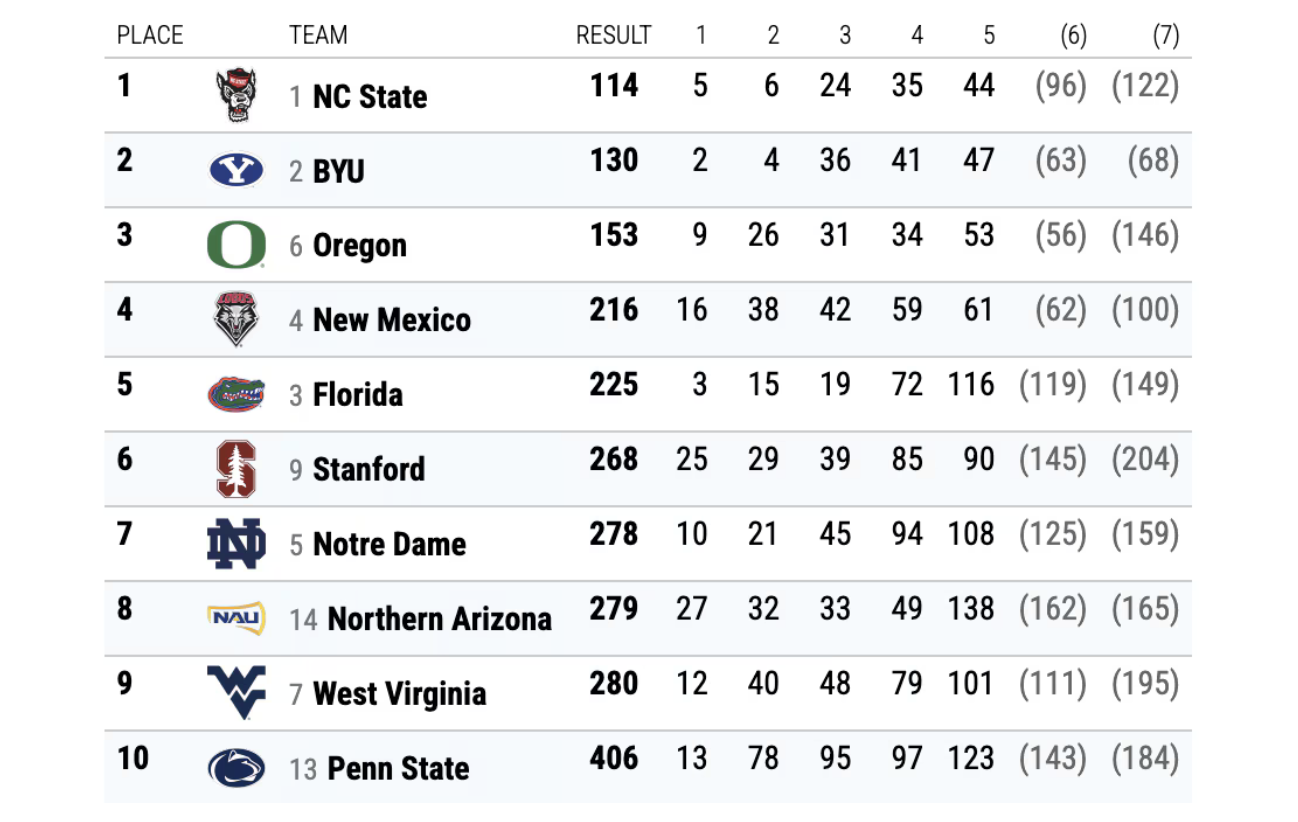Click the Florida Gators logo
1298x822 pixels.
click(x=236, y=394)
